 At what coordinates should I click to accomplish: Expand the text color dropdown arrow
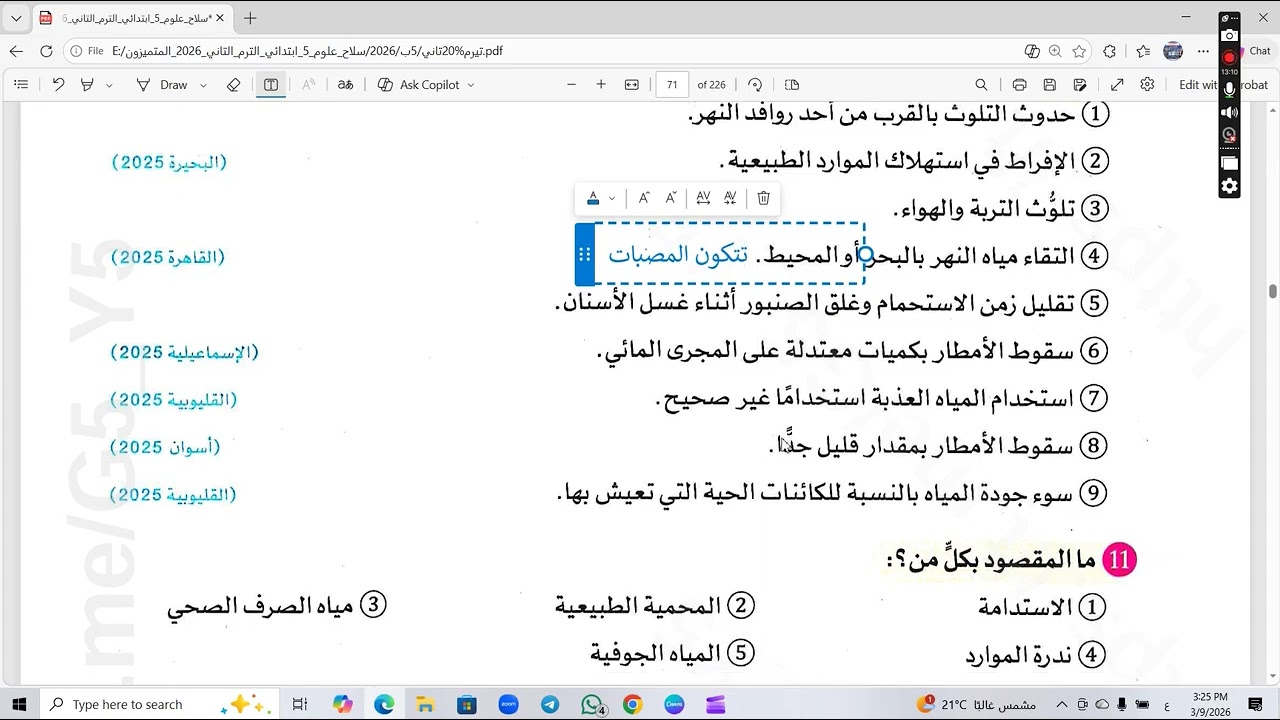click(x=612, y=198)
